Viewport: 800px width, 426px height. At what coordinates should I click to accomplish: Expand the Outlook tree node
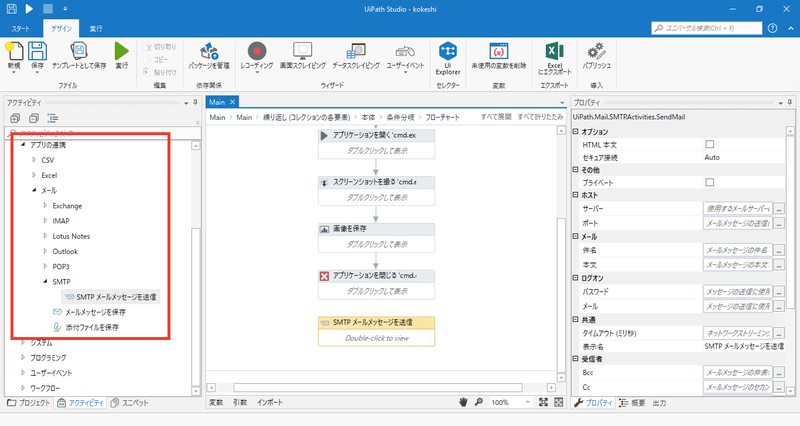click(x=45, y=251)
